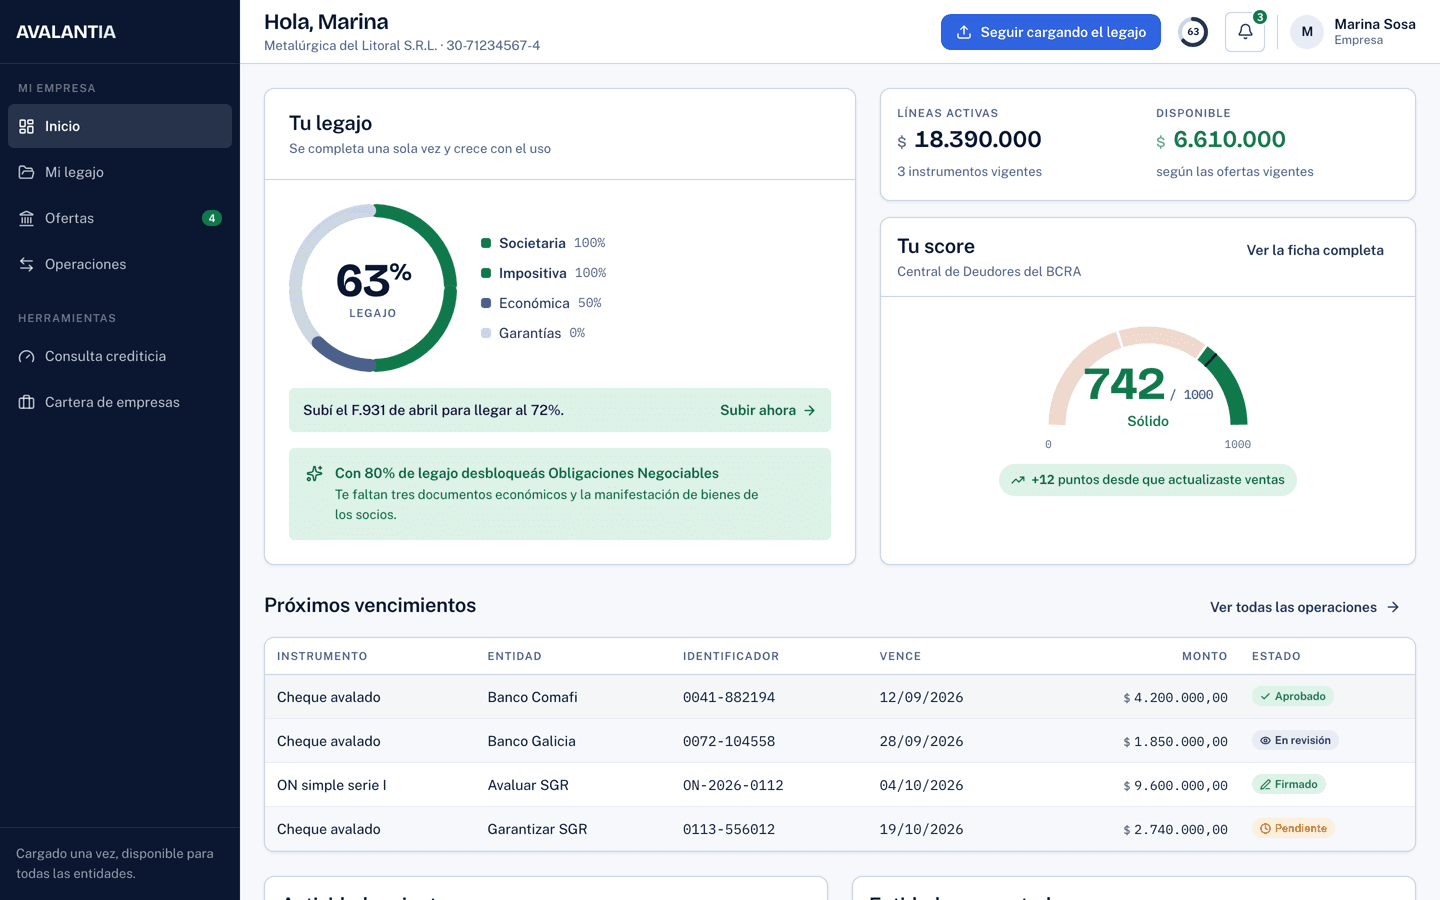Click the Garantizar SGR entity cell
This screenshot has height=900, width=1440.
(537, 829)
